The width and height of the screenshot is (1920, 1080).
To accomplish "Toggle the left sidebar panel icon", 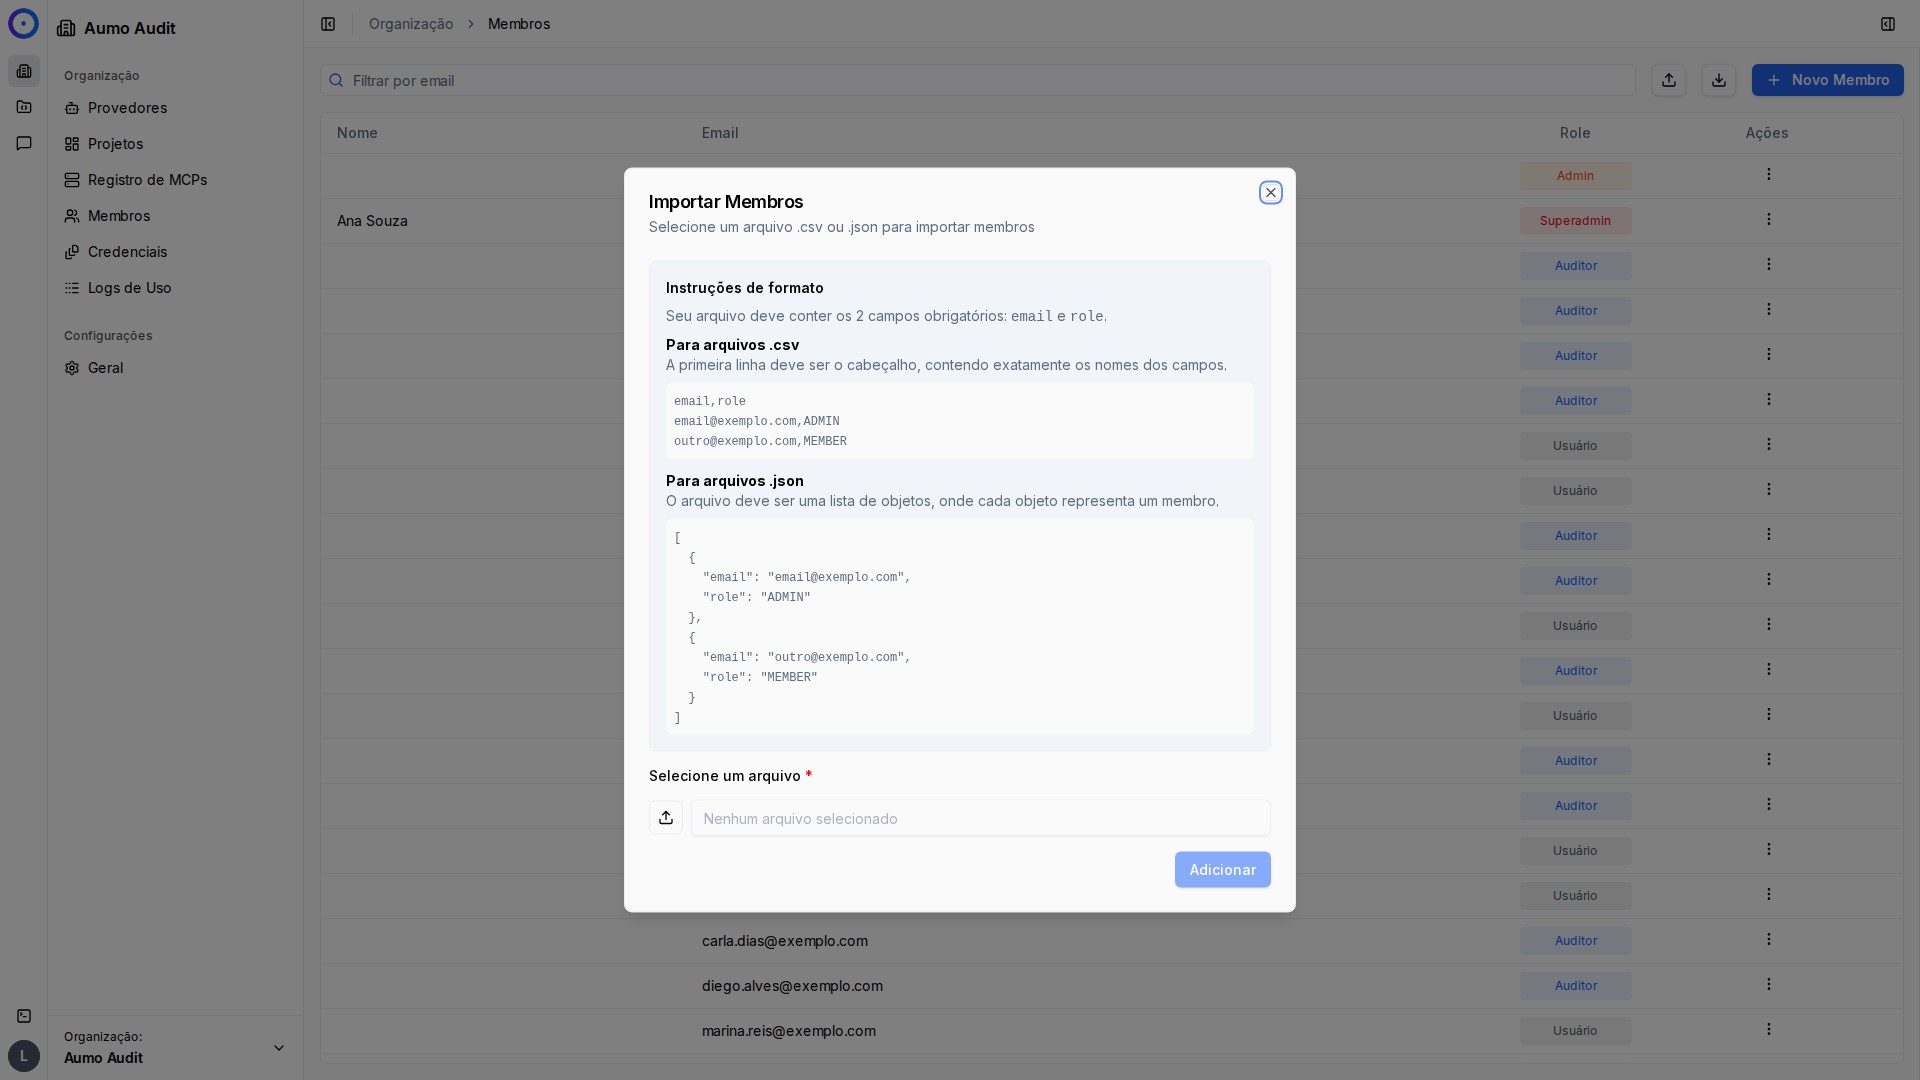I will tap(328, 24).
